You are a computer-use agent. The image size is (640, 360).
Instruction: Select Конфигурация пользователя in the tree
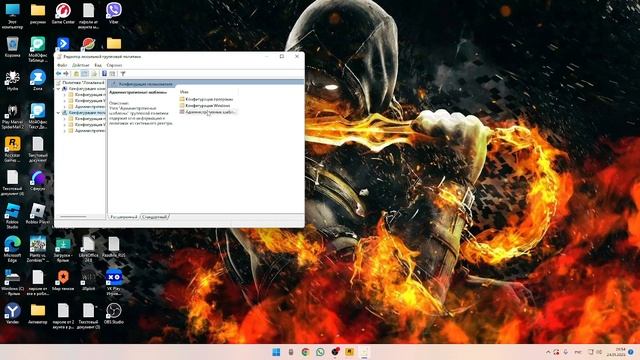pyautogui.click(x=83, y=113)
